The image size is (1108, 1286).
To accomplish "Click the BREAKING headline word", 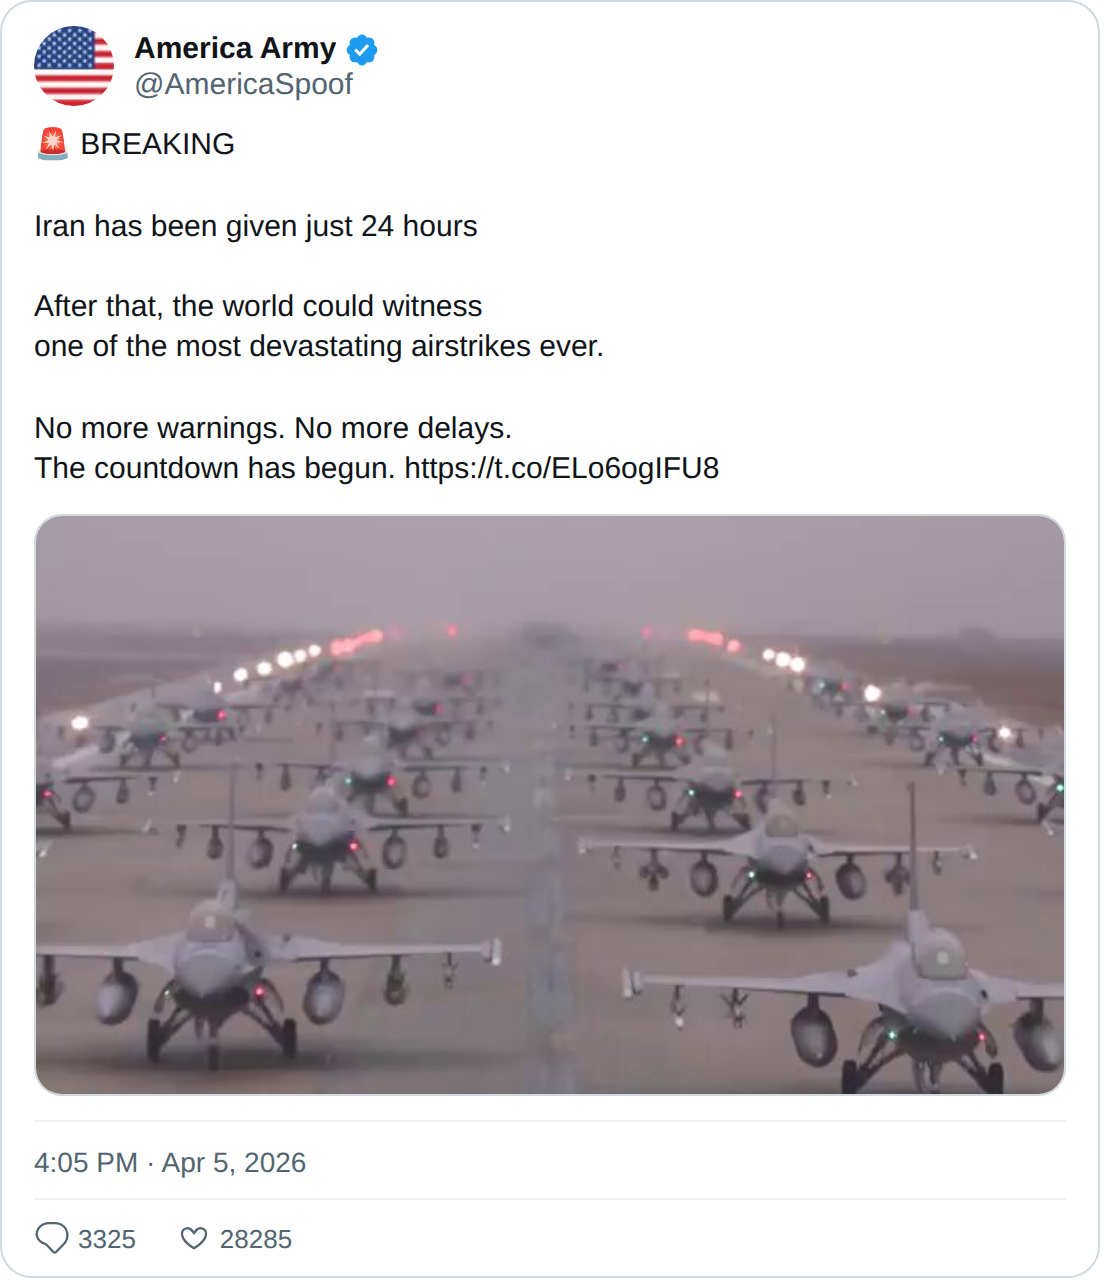I will click(x=158, y=144).
